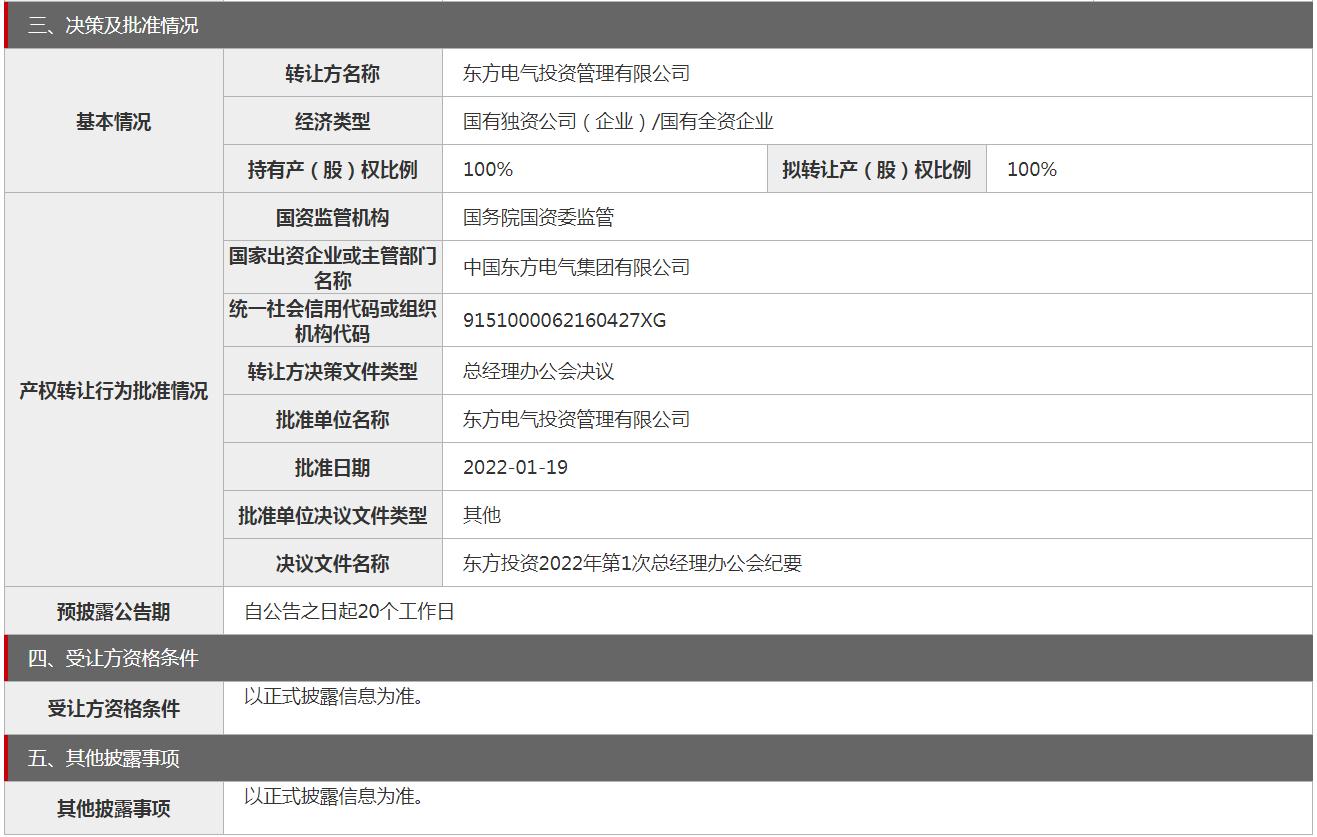Click the 其他披露事项 value 以正式披露信息为准
Screen dimensions: 1317x837
[x=334, y=796]
